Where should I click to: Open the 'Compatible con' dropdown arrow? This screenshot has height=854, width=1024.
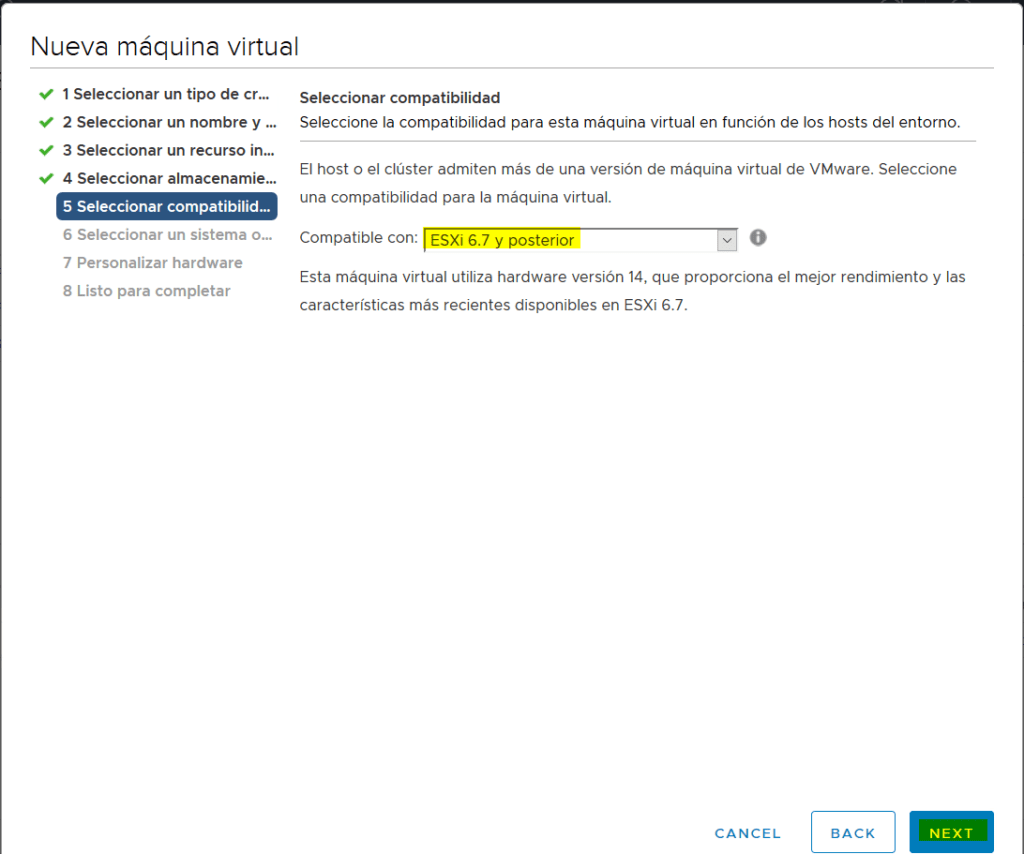coord(727,239)
